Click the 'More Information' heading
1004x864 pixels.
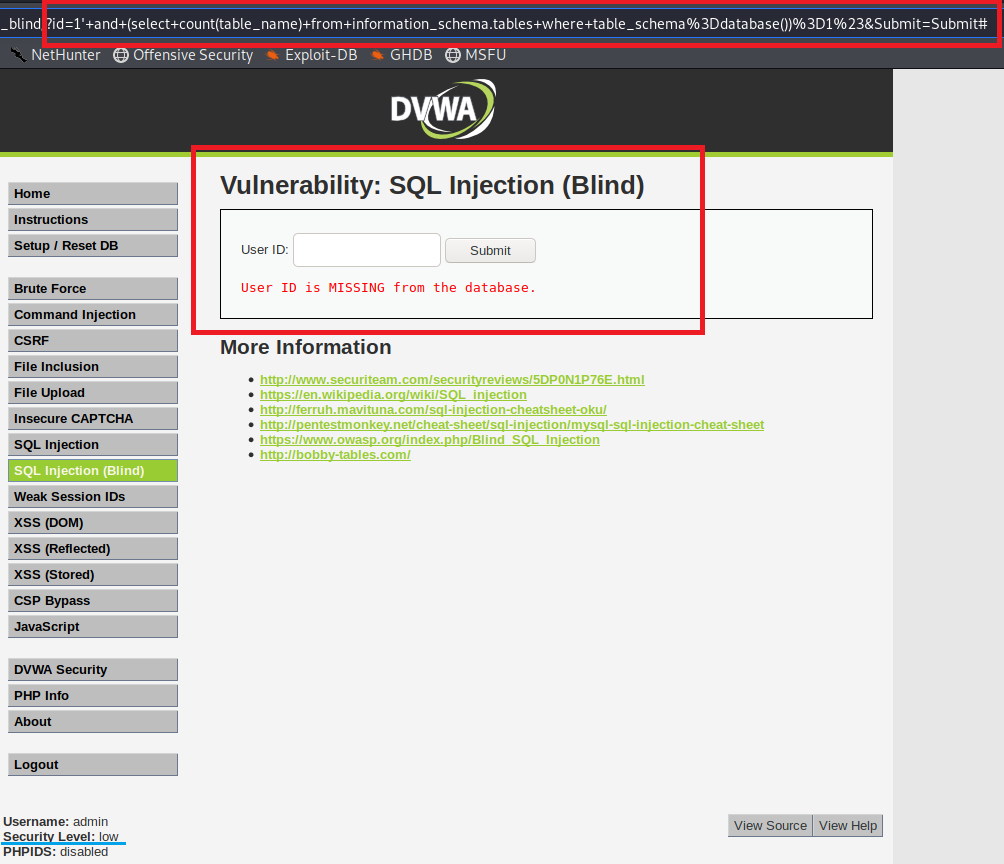[x=305, y=347]
